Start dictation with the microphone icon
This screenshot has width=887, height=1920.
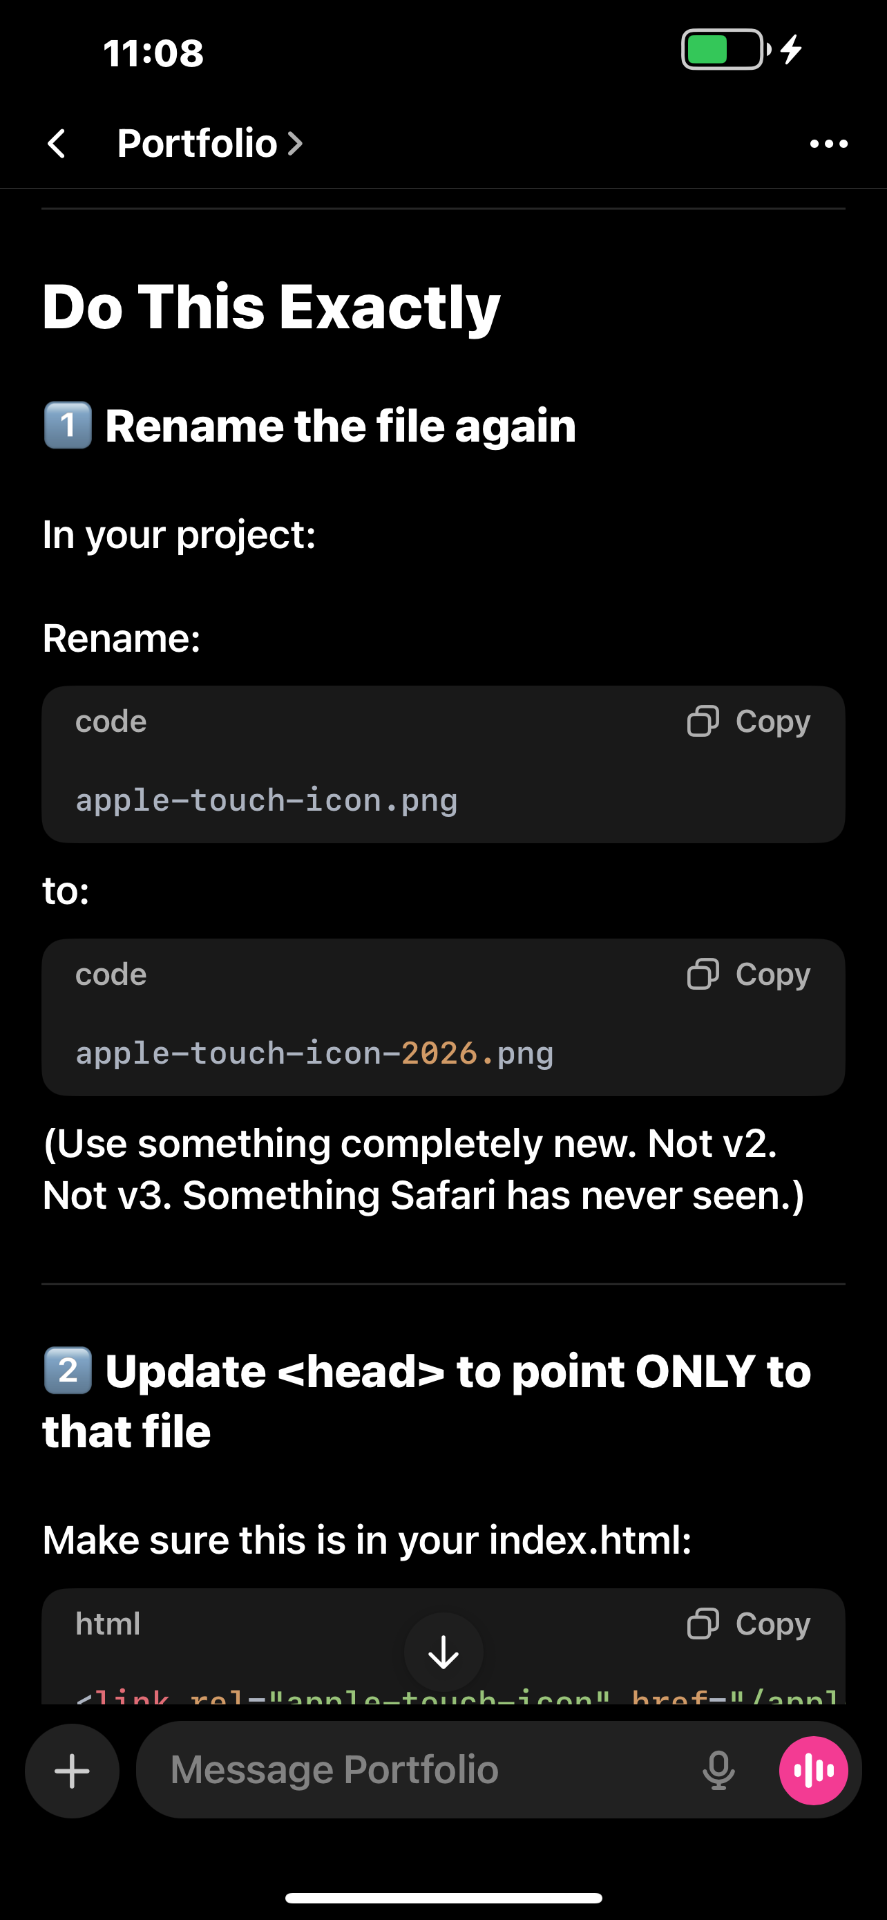tap(718, 1771)
